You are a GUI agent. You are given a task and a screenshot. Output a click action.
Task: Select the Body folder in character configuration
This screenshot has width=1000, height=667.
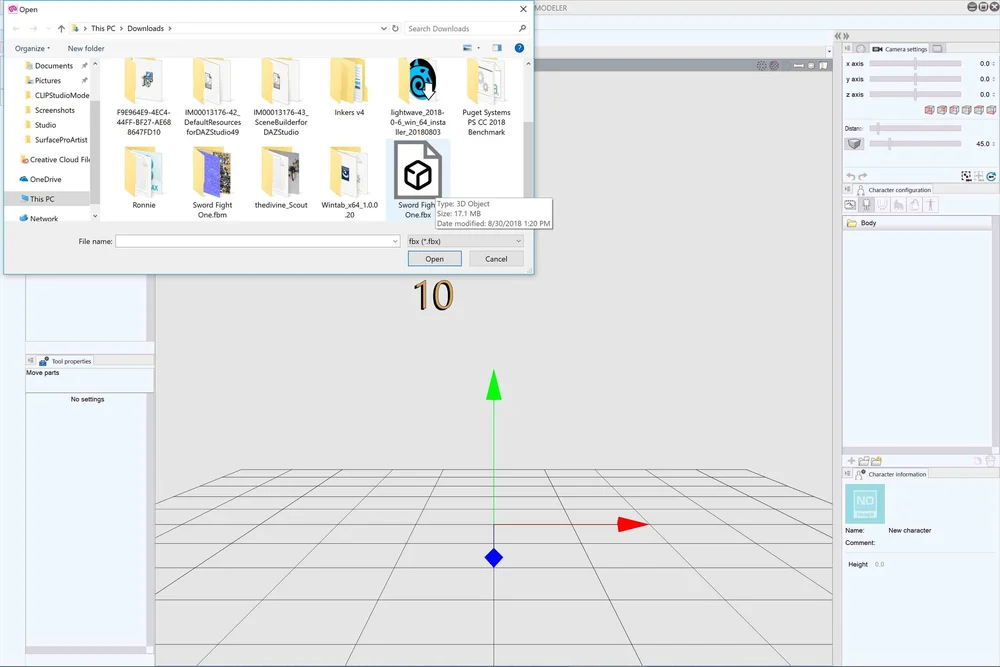[917, 223]
